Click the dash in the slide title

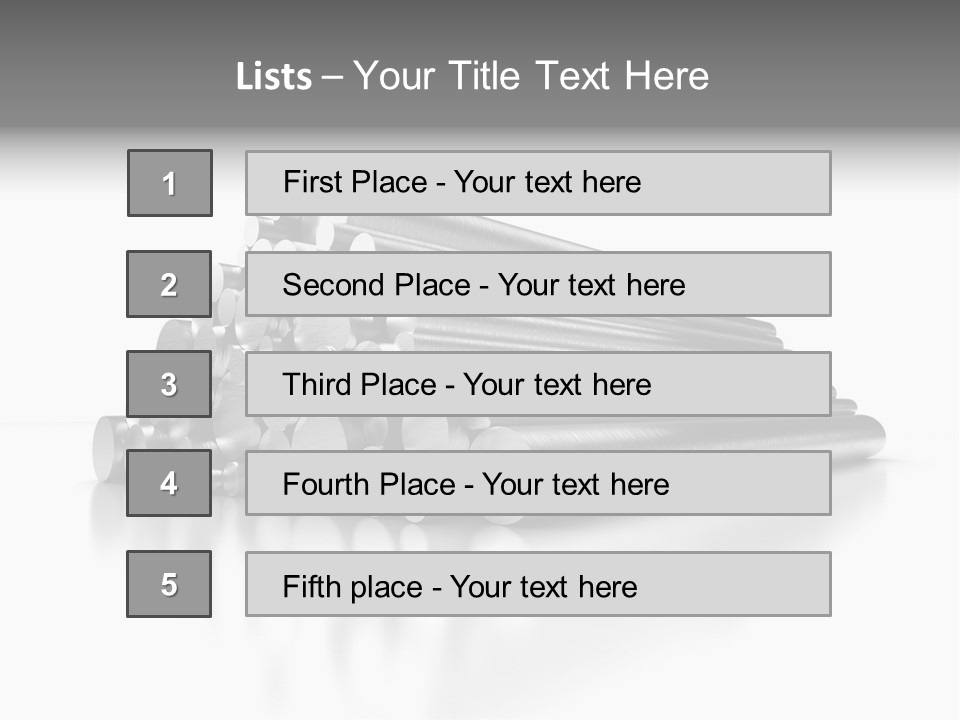pyautogui.click(x=332, y=77)
